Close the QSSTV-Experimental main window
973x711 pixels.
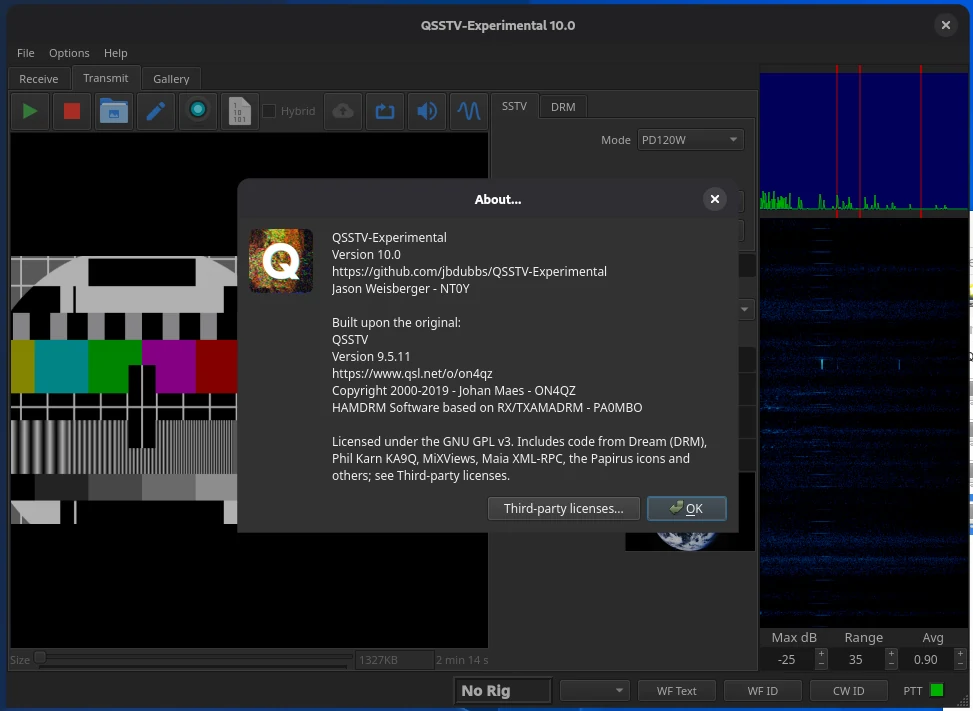945,25
